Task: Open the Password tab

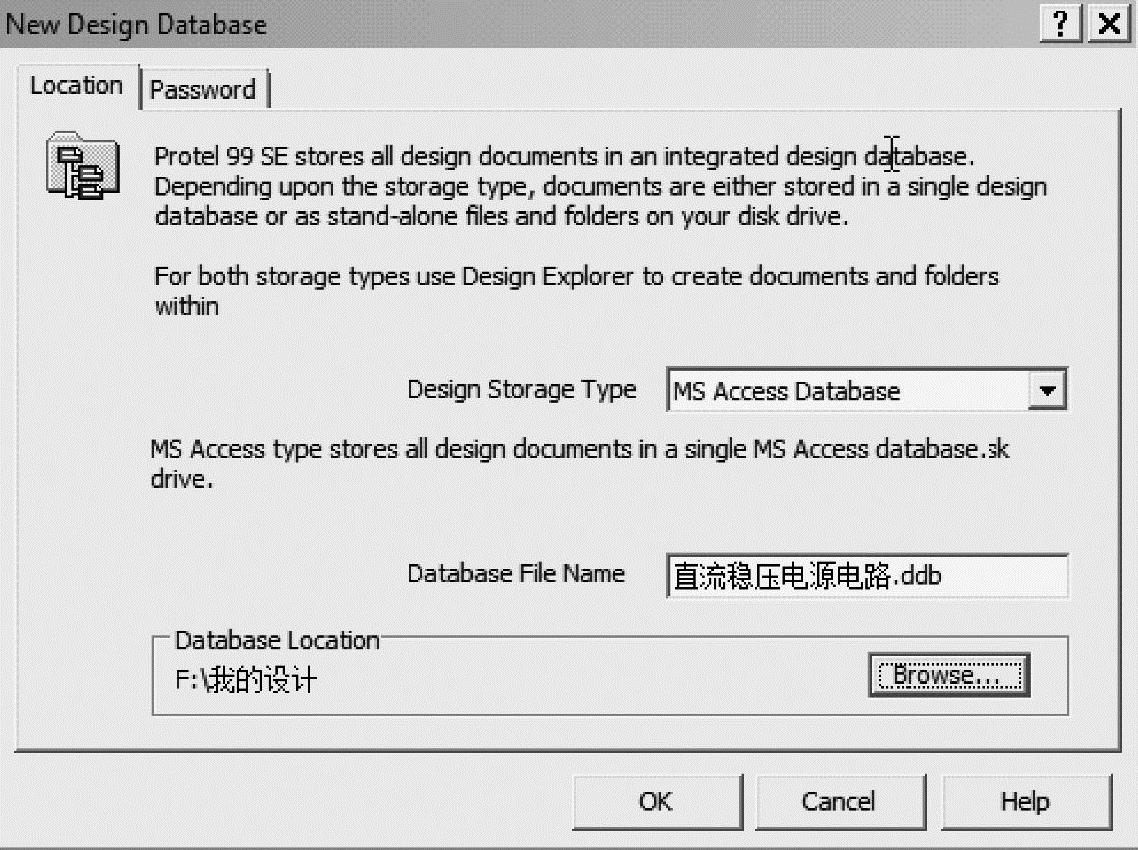Action: pyautogui.click(x=203, y=90)
